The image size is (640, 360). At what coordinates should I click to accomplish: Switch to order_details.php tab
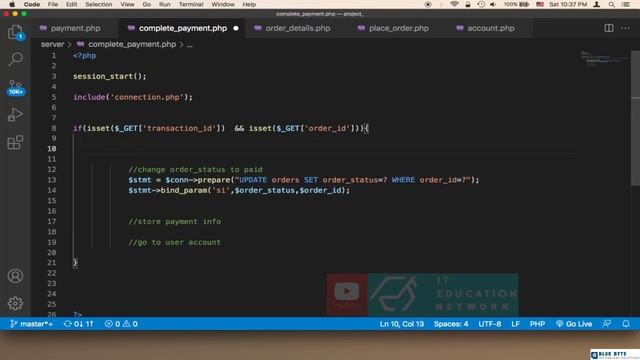click(298, 28)
